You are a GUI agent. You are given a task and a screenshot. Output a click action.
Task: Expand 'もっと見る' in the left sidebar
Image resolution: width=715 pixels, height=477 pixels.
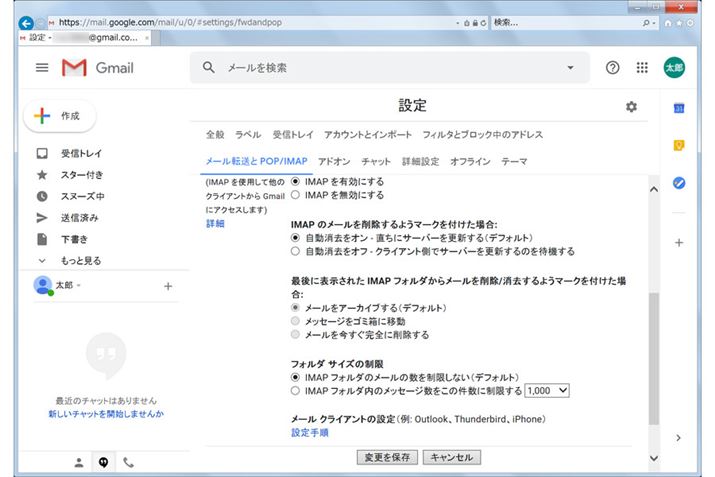pos(80,260)
